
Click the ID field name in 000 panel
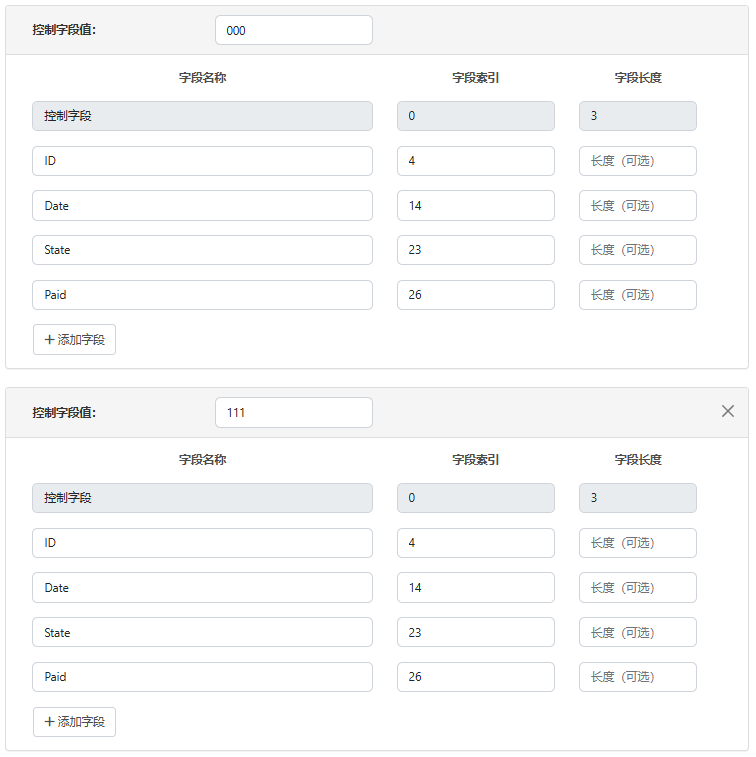click(202, 161)
